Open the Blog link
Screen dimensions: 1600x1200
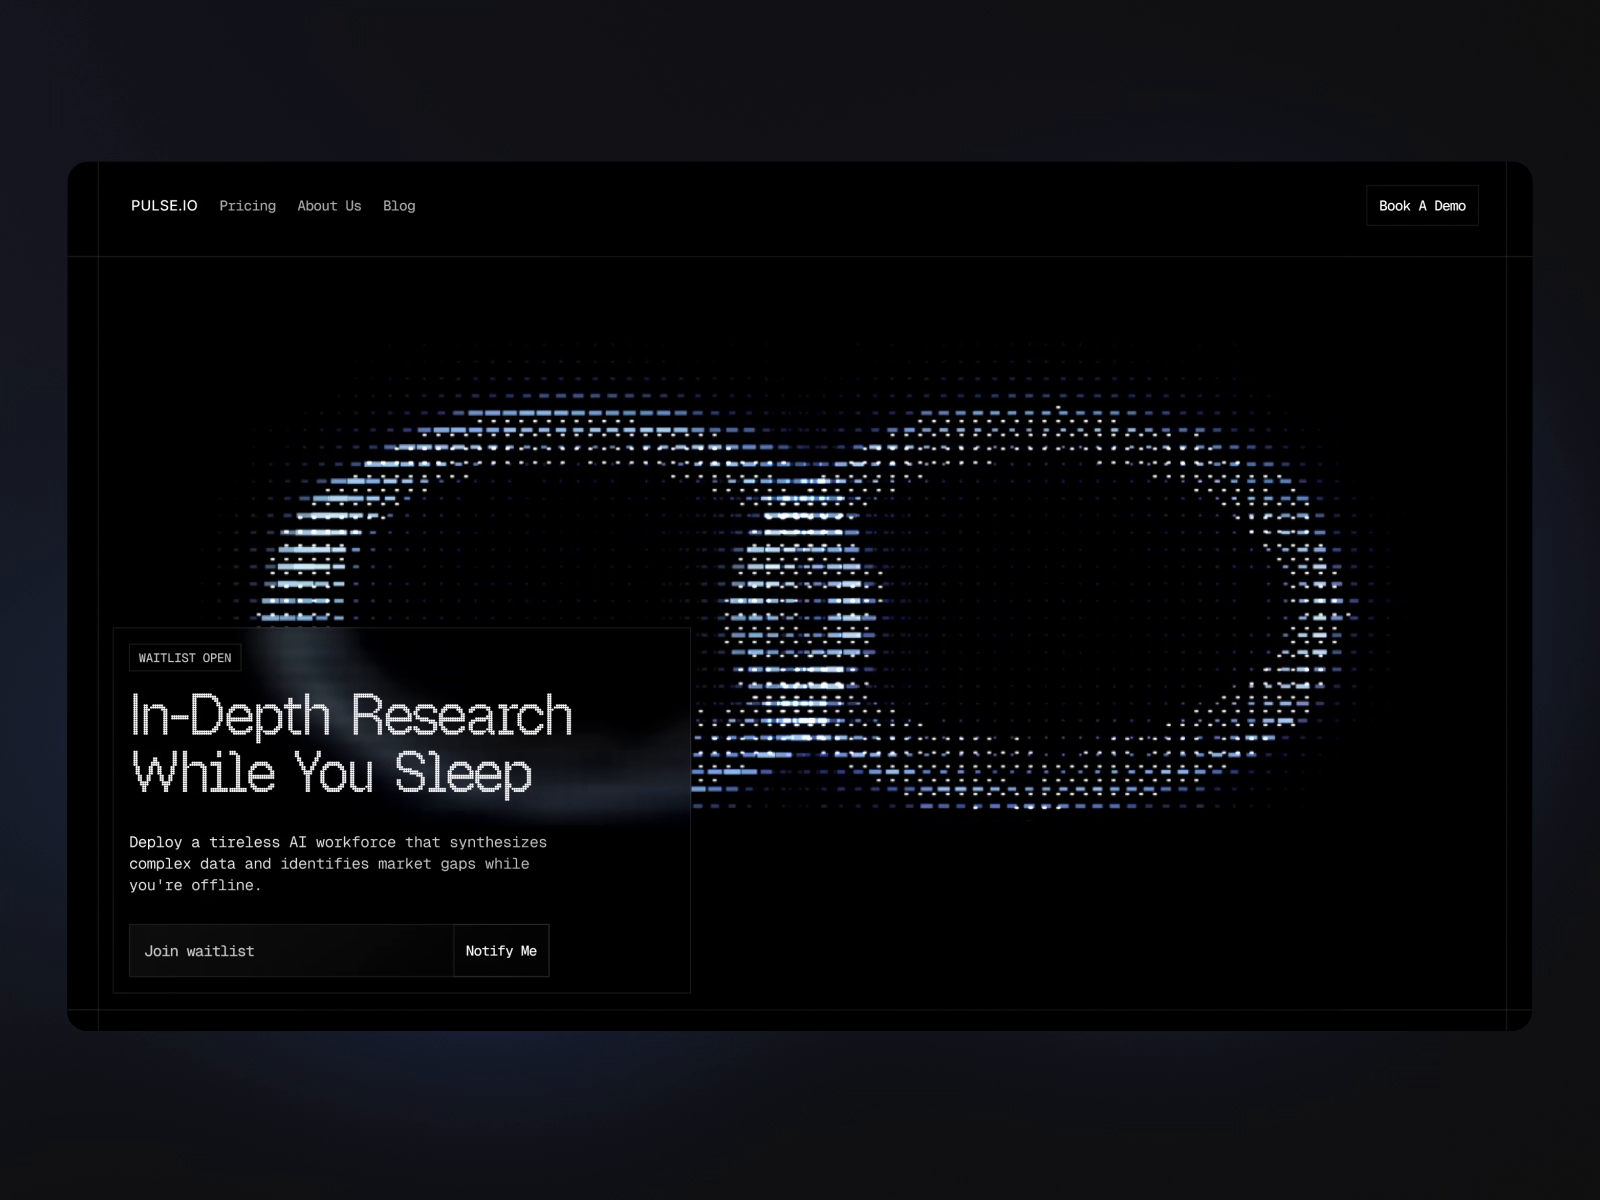[x=399, y=206]
